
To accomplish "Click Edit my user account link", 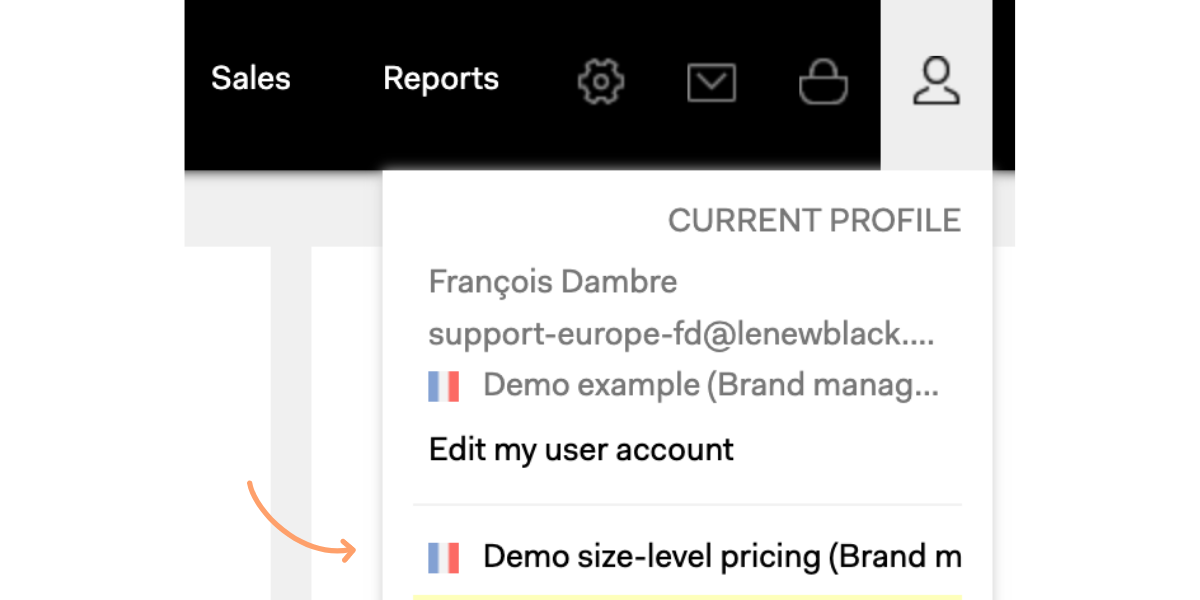I will click(x=581, y=449).
